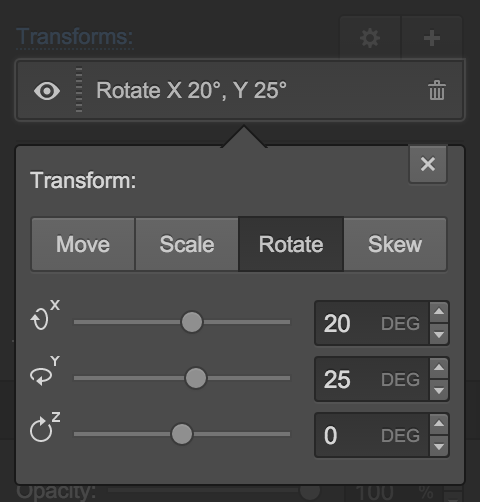Delete the Rotate transform with trash icon

click(x=437, y=90)
